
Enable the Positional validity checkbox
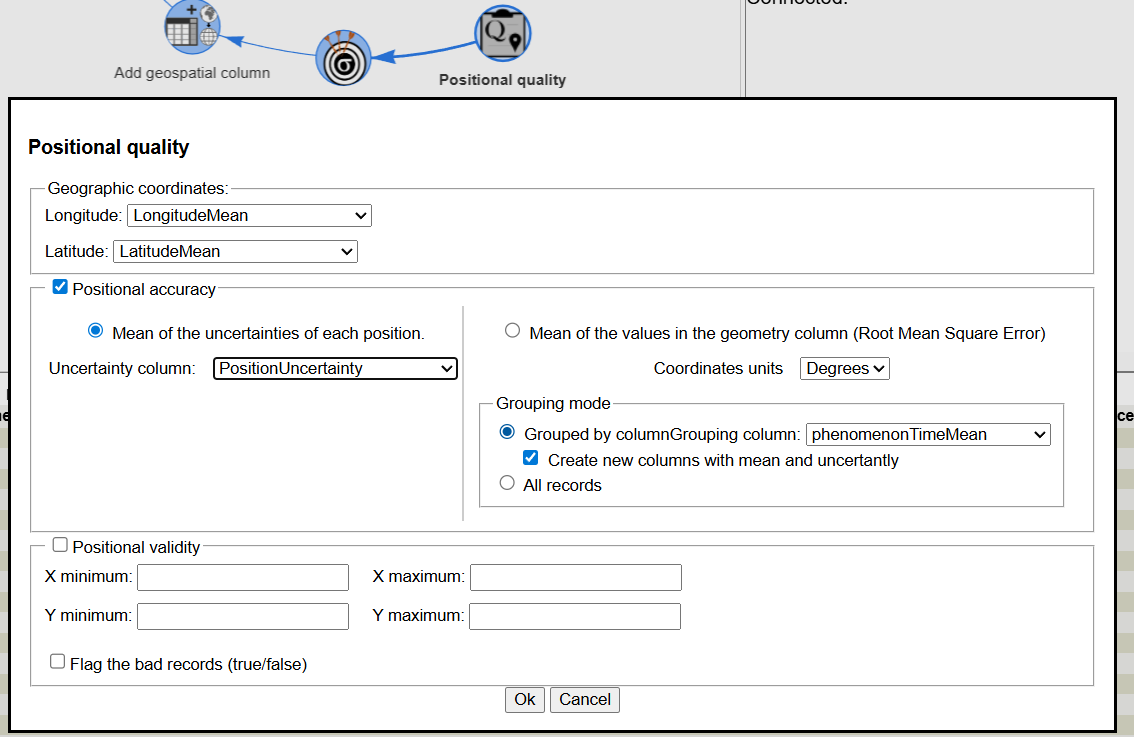pyautogui.click(x=60, y=546)
